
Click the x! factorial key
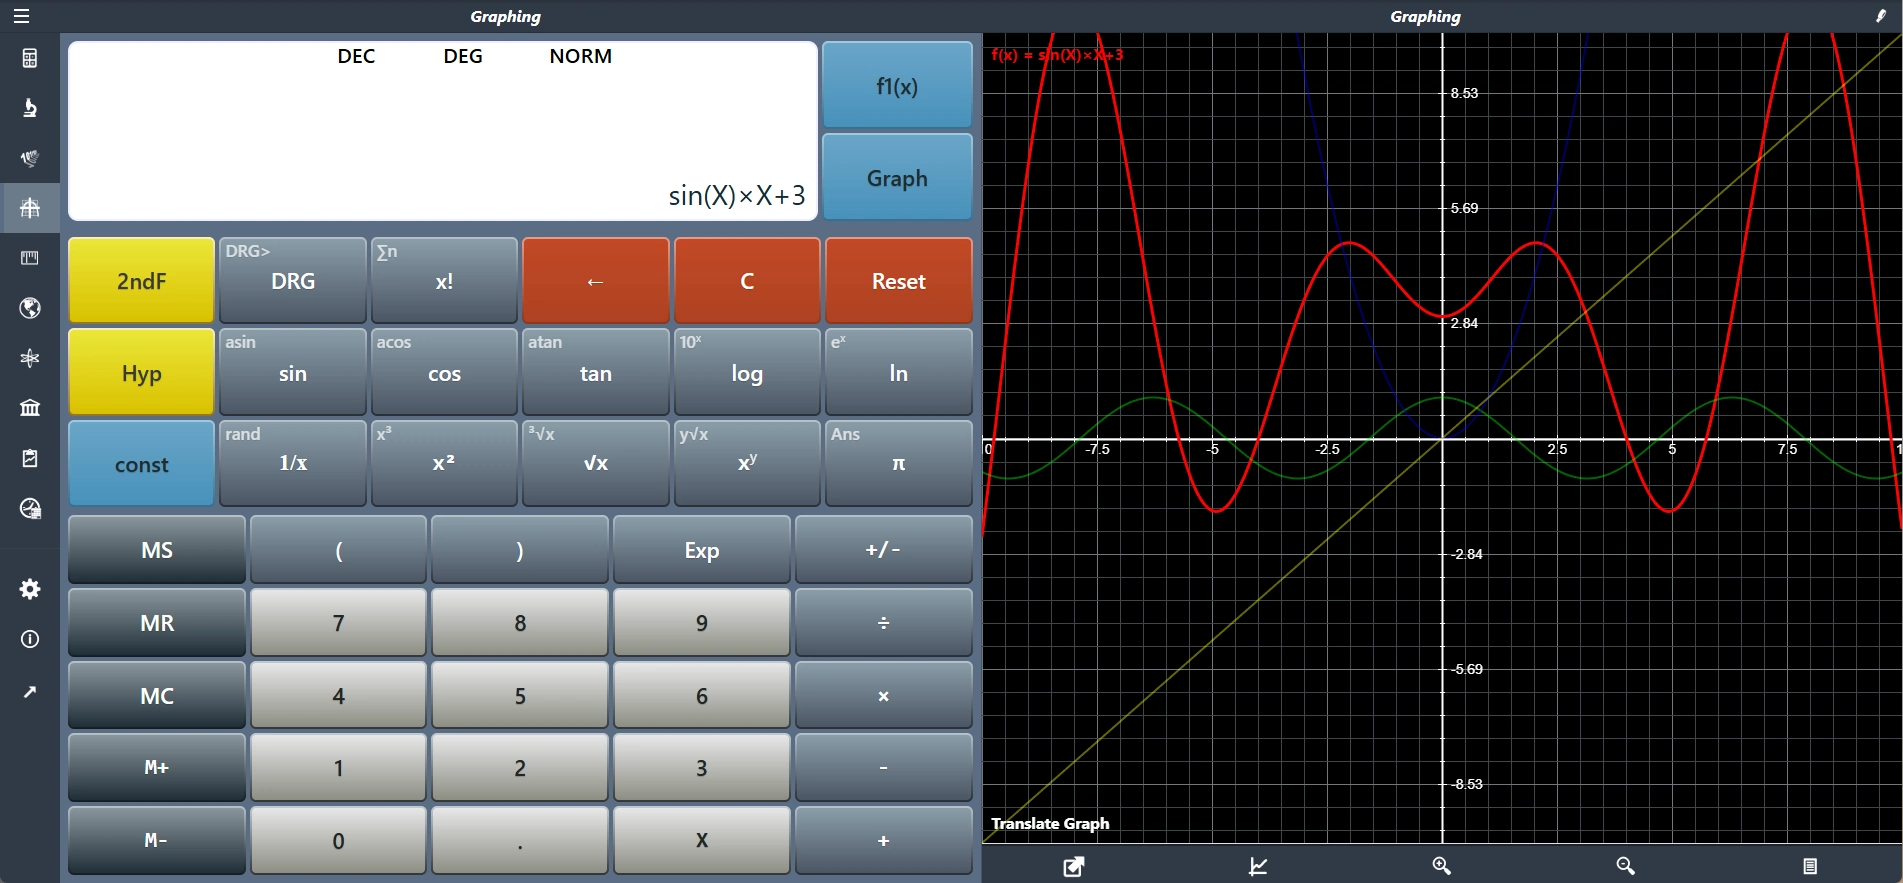pyautogui.click(x=444, y=281)
